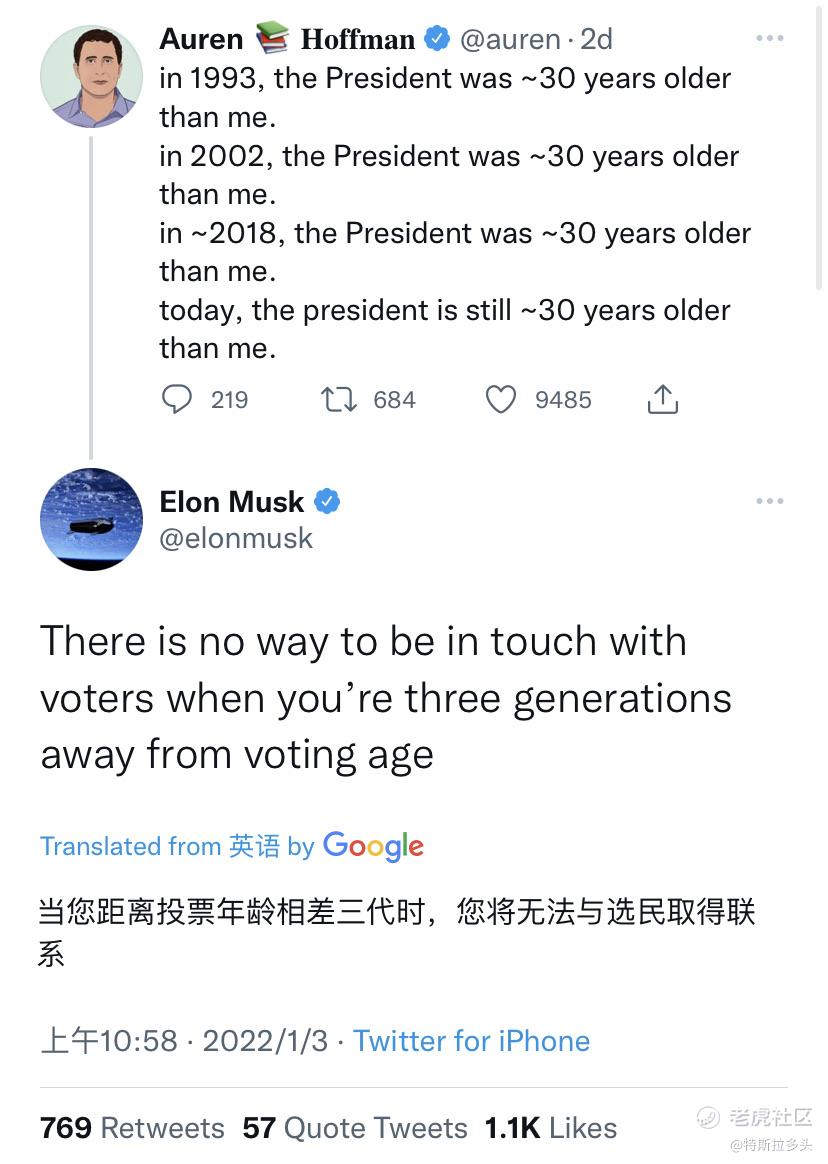Retweet Auren Hoffman's tweet
Viewport: 828px width, 1164px height.
pos(339,399)
